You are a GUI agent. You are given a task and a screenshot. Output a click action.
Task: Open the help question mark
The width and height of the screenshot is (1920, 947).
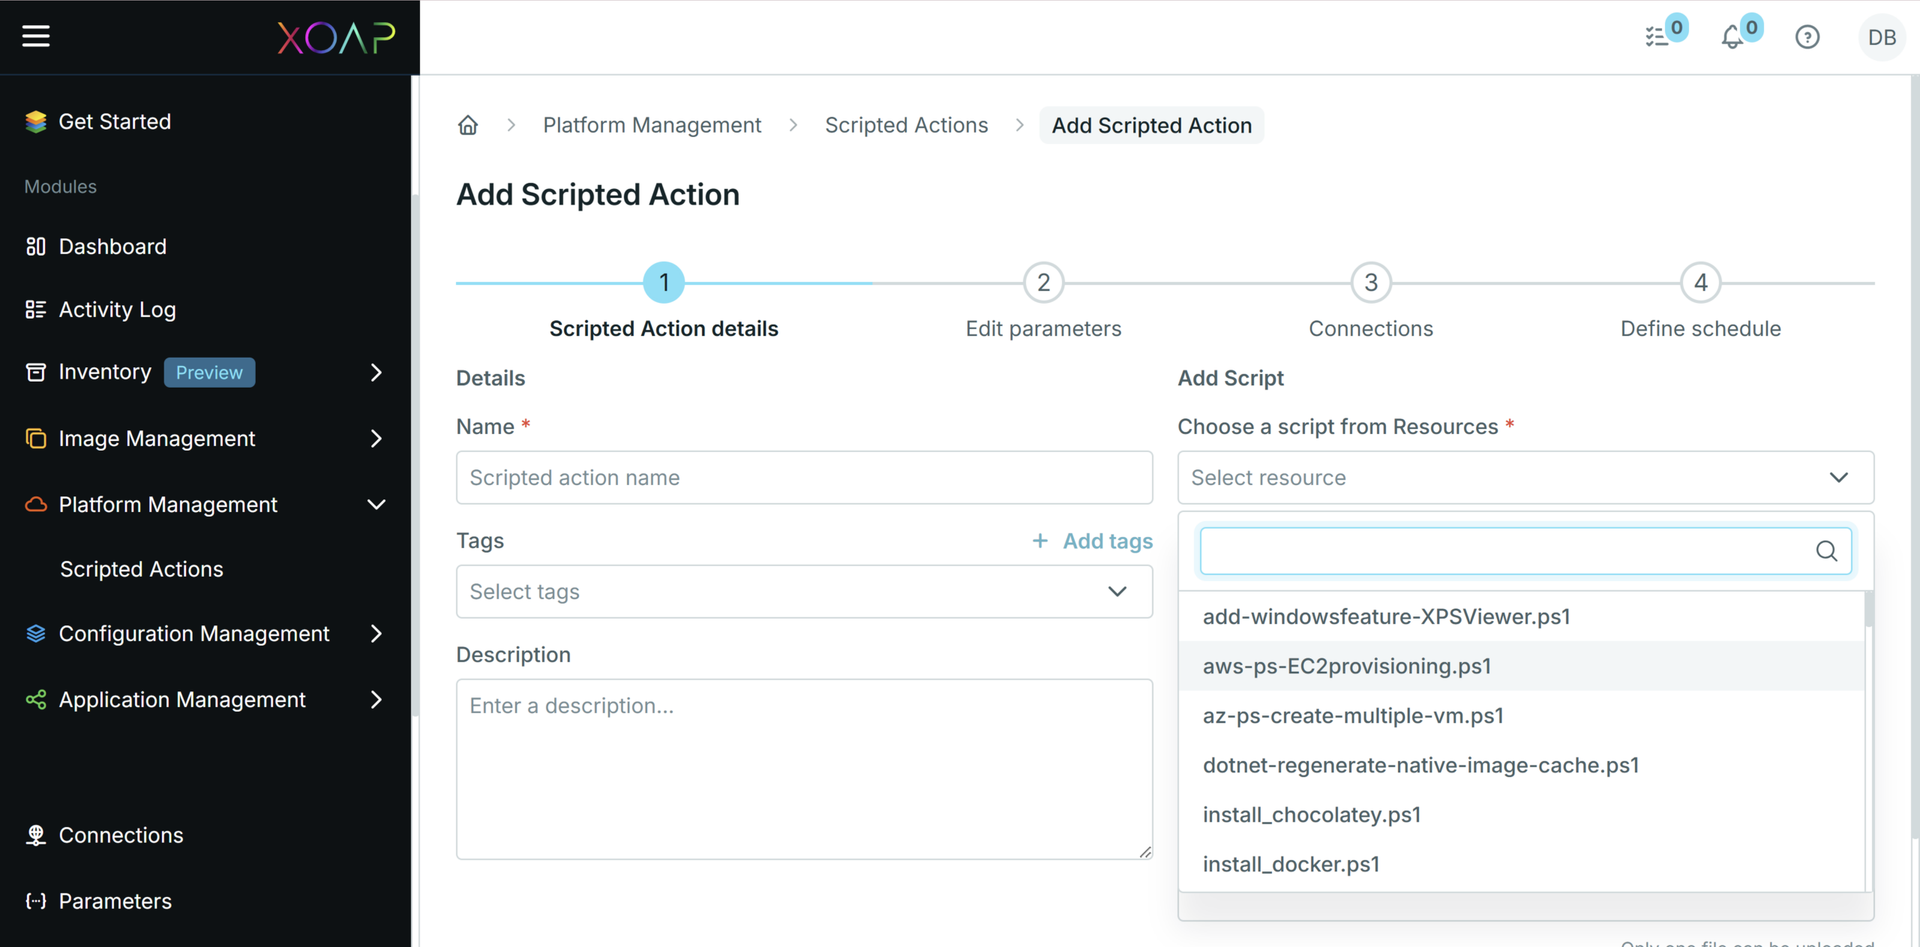click(x=1807, y=37)
